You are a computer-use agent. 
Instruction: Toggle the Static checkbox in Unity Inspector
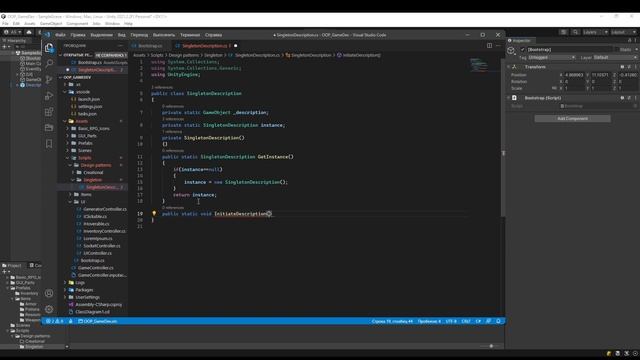click(x=618, y=49)
